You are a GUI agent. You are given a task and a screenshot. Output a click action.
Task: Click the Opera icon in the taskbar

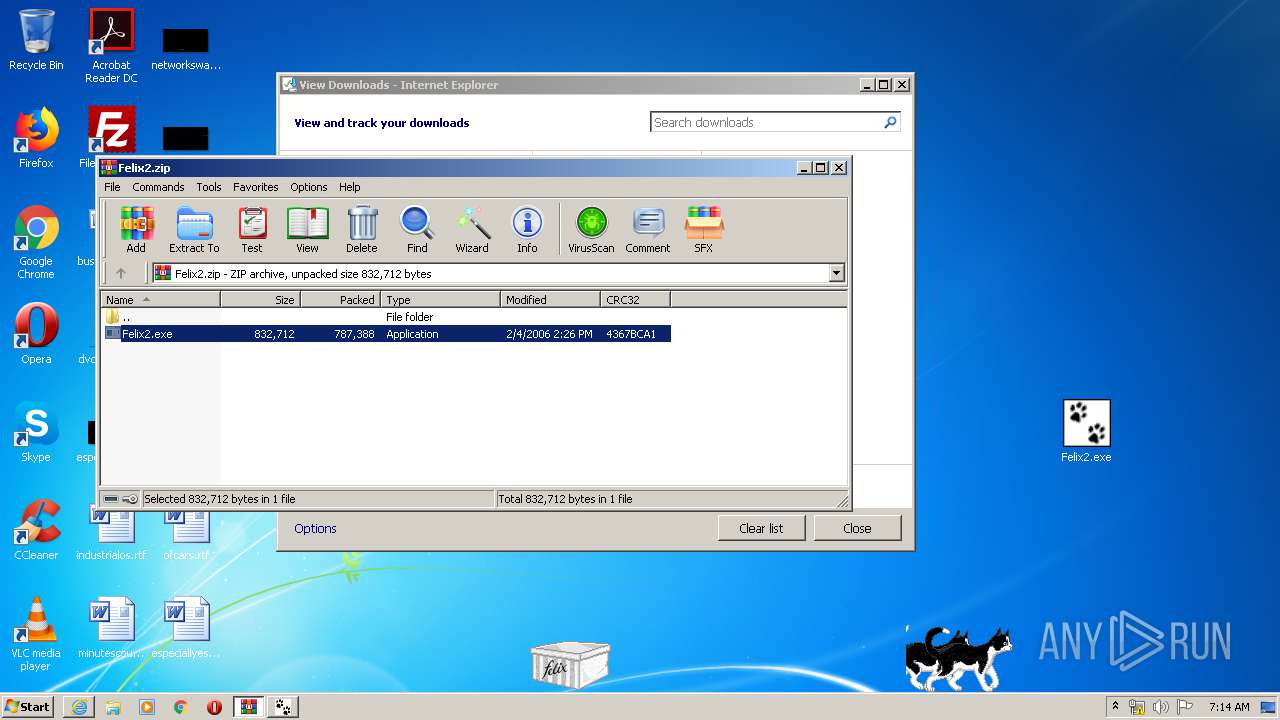214,707
